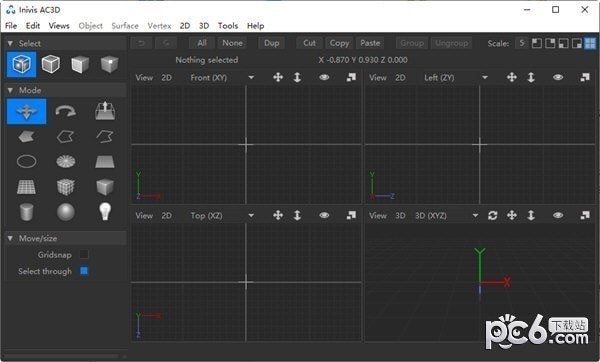Open the Front (XY) view dropdown
The width and height of the screenshot is (600, 362).
point(251,77)
